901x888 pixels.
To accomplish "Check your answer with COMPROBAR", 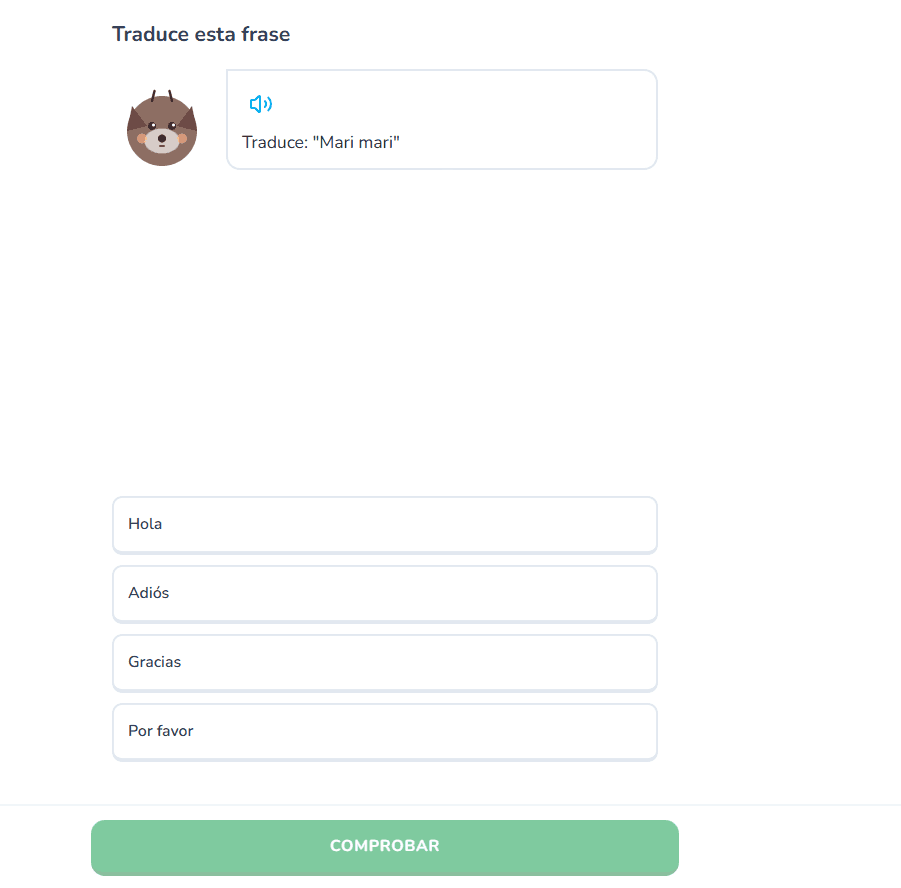I will pos(384,847).
